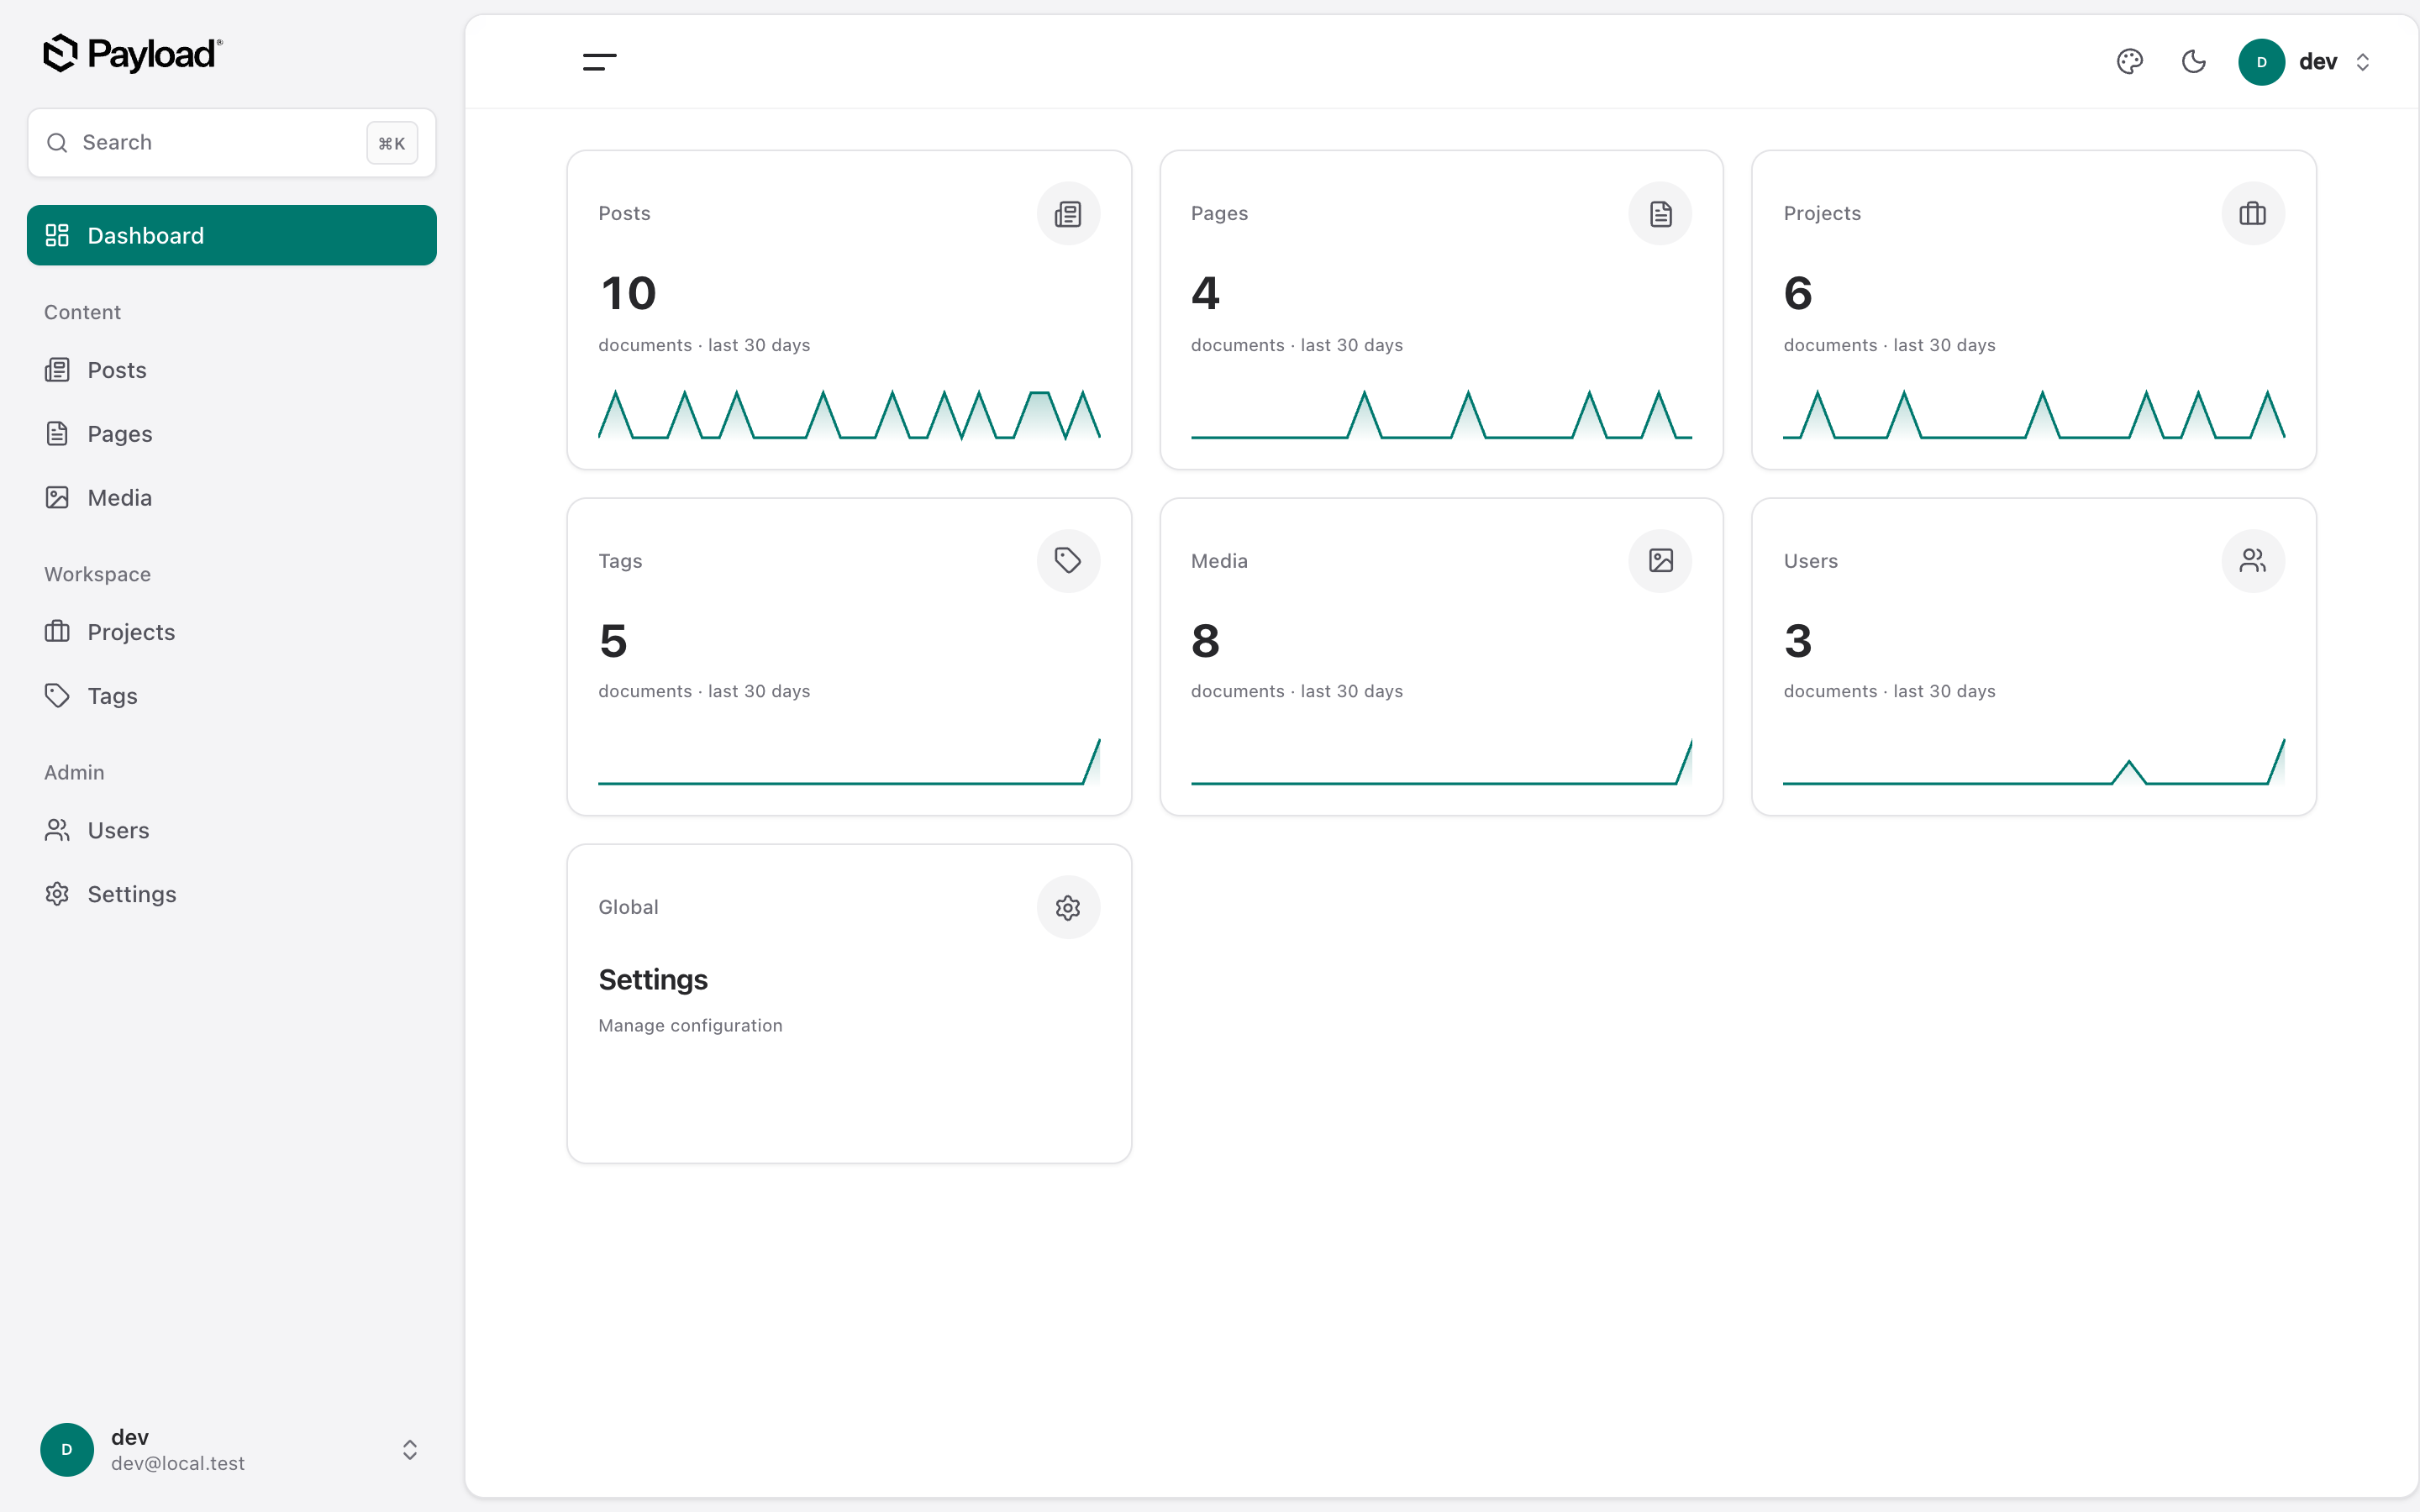Click the Payload logo
This screenshot has width=2420, height=1512.
(x=132, y=54)
